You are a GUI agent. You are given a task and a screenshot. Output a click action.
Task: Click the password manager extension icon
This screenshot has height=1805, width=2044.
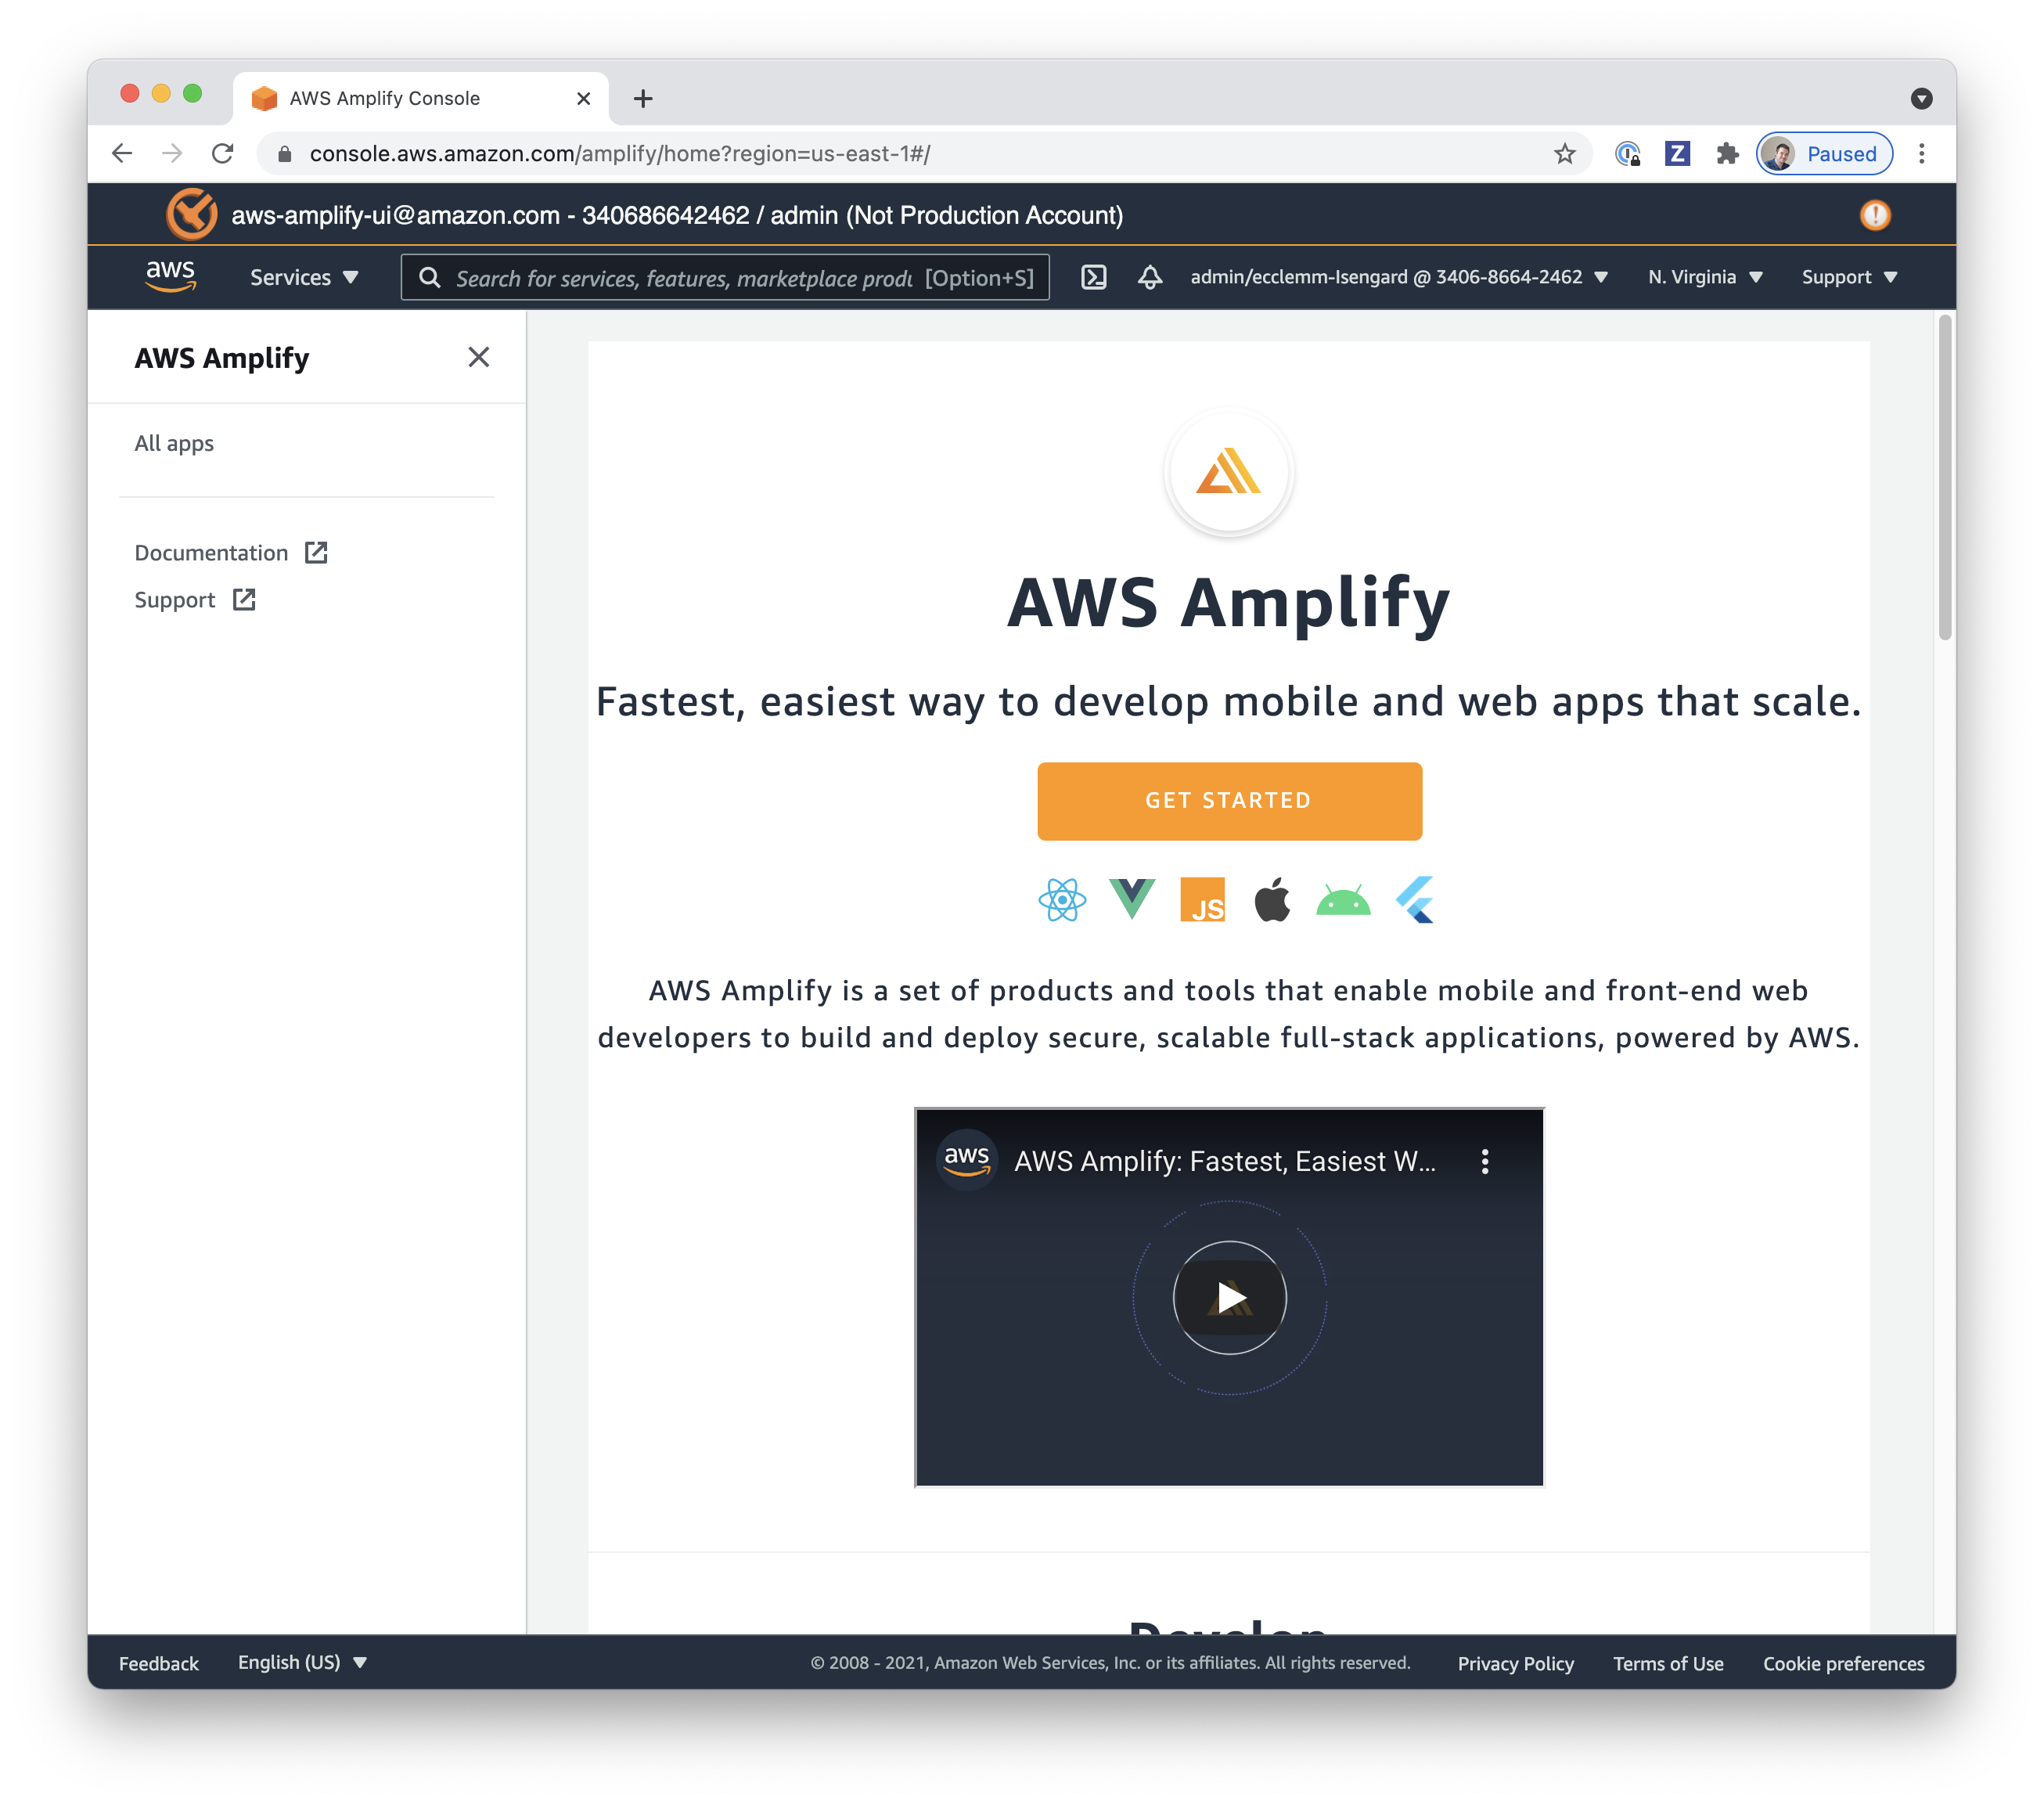(x=1627, y=154)
